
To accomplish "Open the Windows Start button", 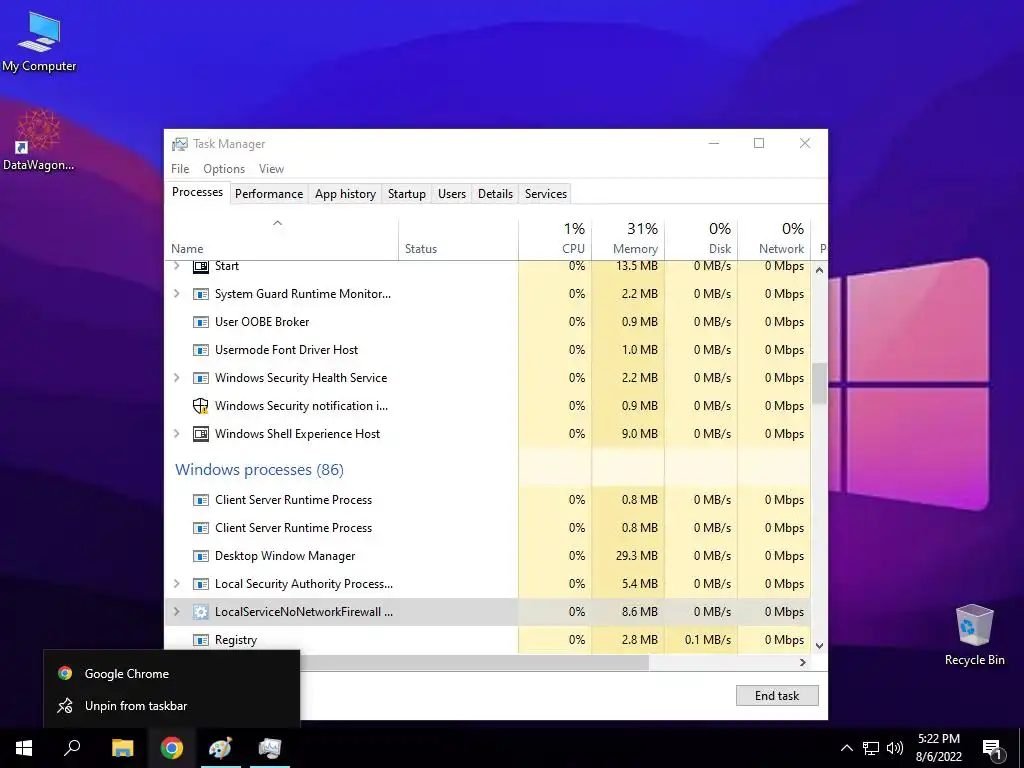I will (24, 748).
